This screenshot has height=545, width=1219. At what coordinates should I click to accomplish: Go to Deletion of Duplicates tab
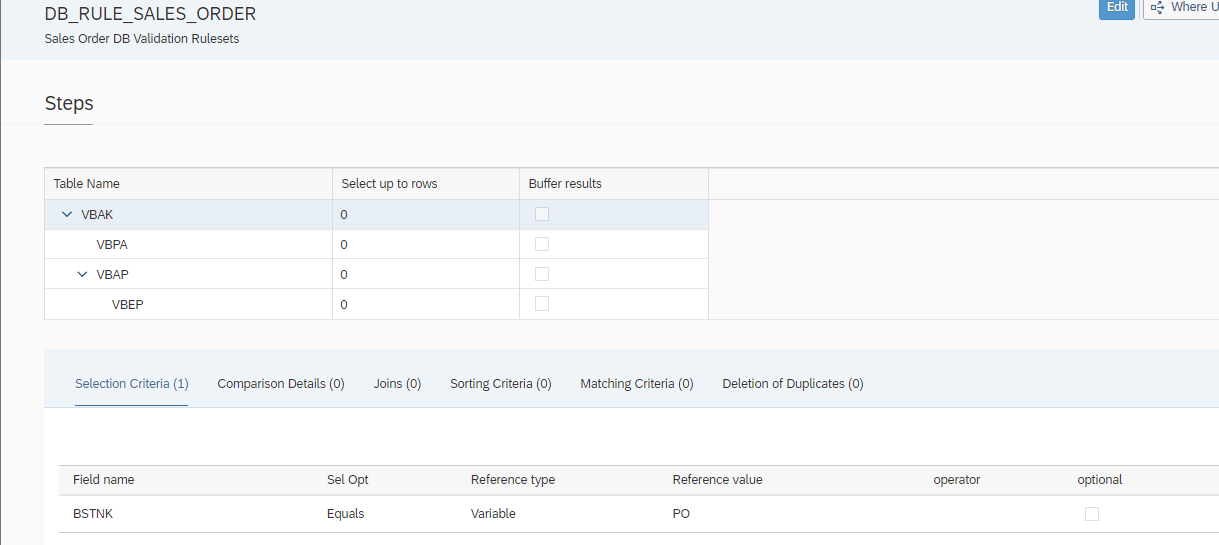(x=792, y=384)
